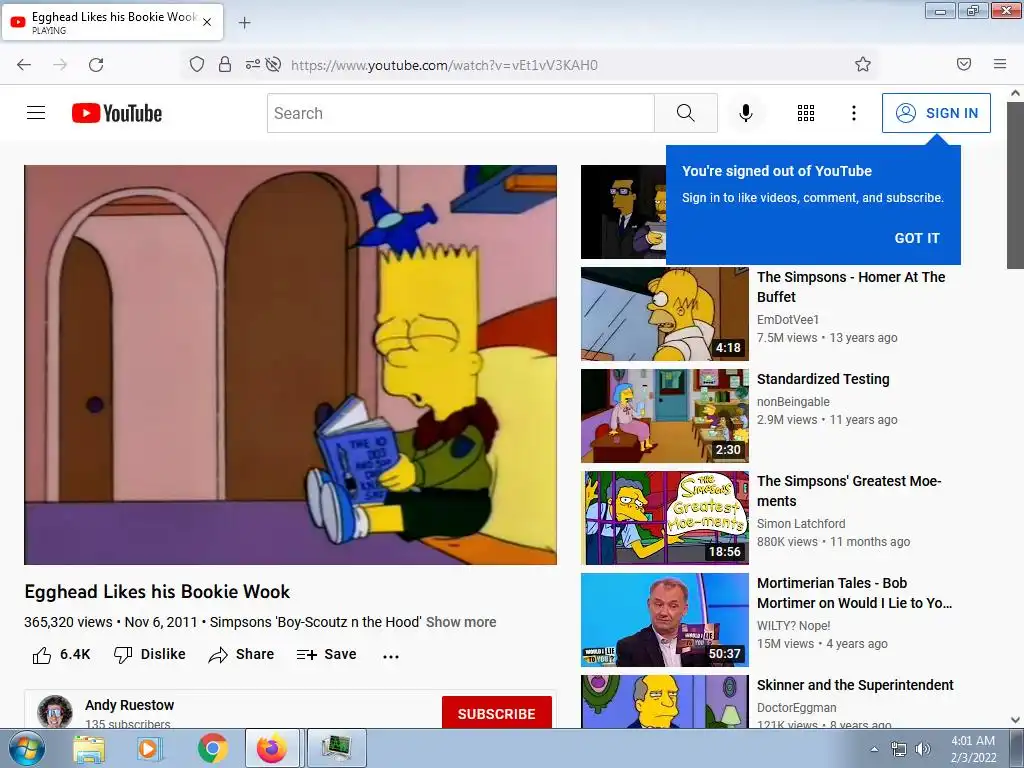The width and height of the screenshot is (1024, 768).
Task: Open the volume speaker tray icon
Action: click(x=923, y=749)
